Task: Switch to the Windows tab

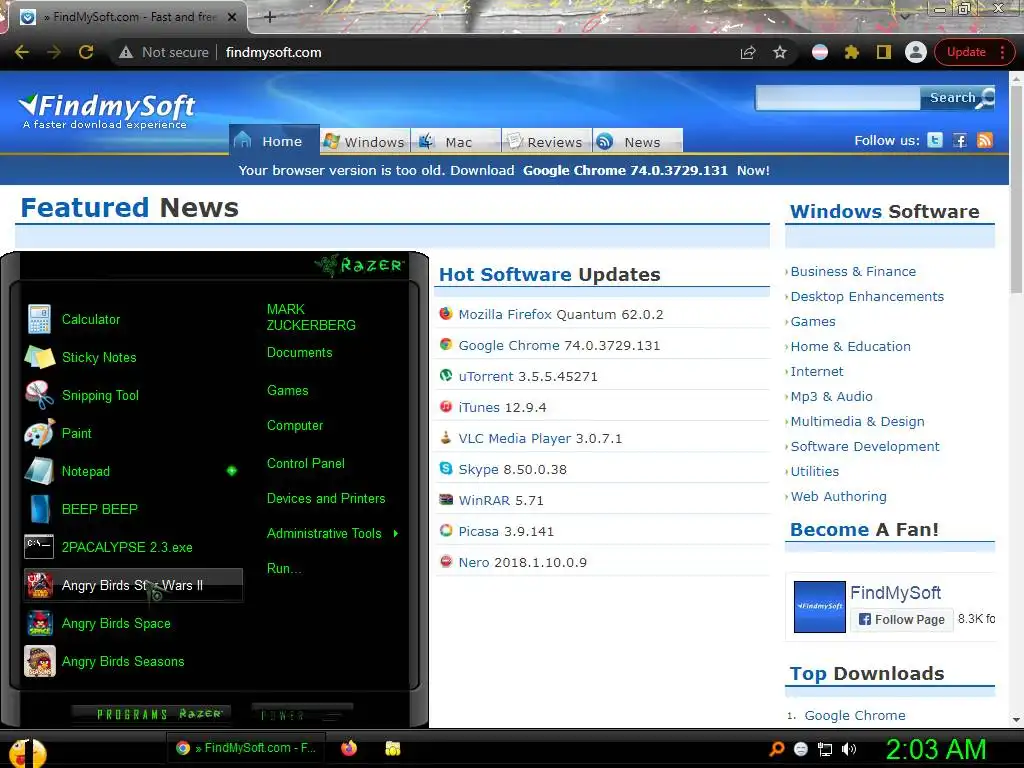Action: pos(365,141)
